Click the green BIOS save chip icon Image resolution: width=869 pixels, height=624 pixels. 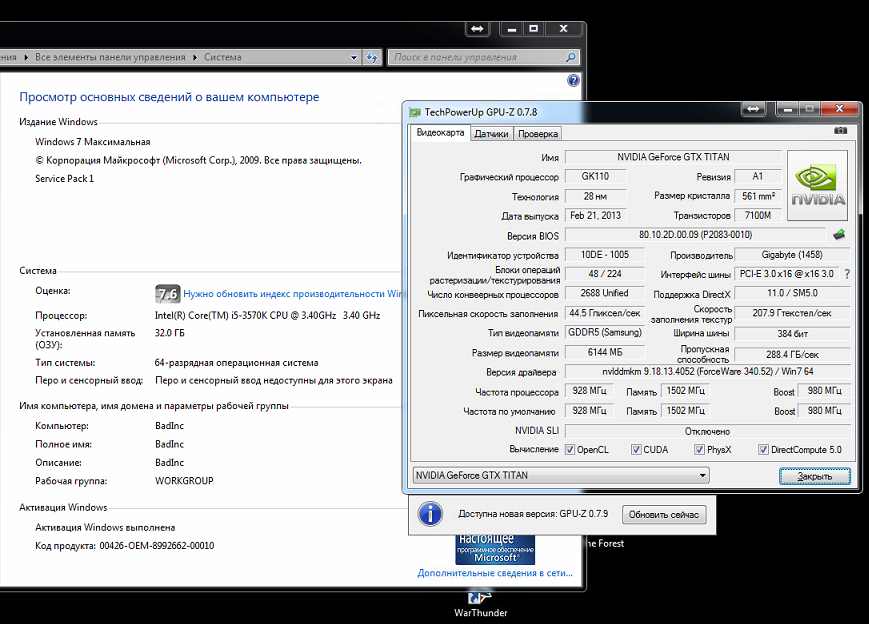839,234
